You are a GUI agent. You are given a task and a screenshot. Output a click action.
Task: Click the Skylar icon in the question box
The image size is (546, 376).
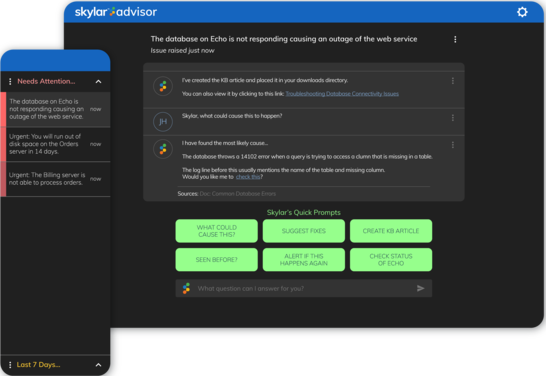pos(187,288)
